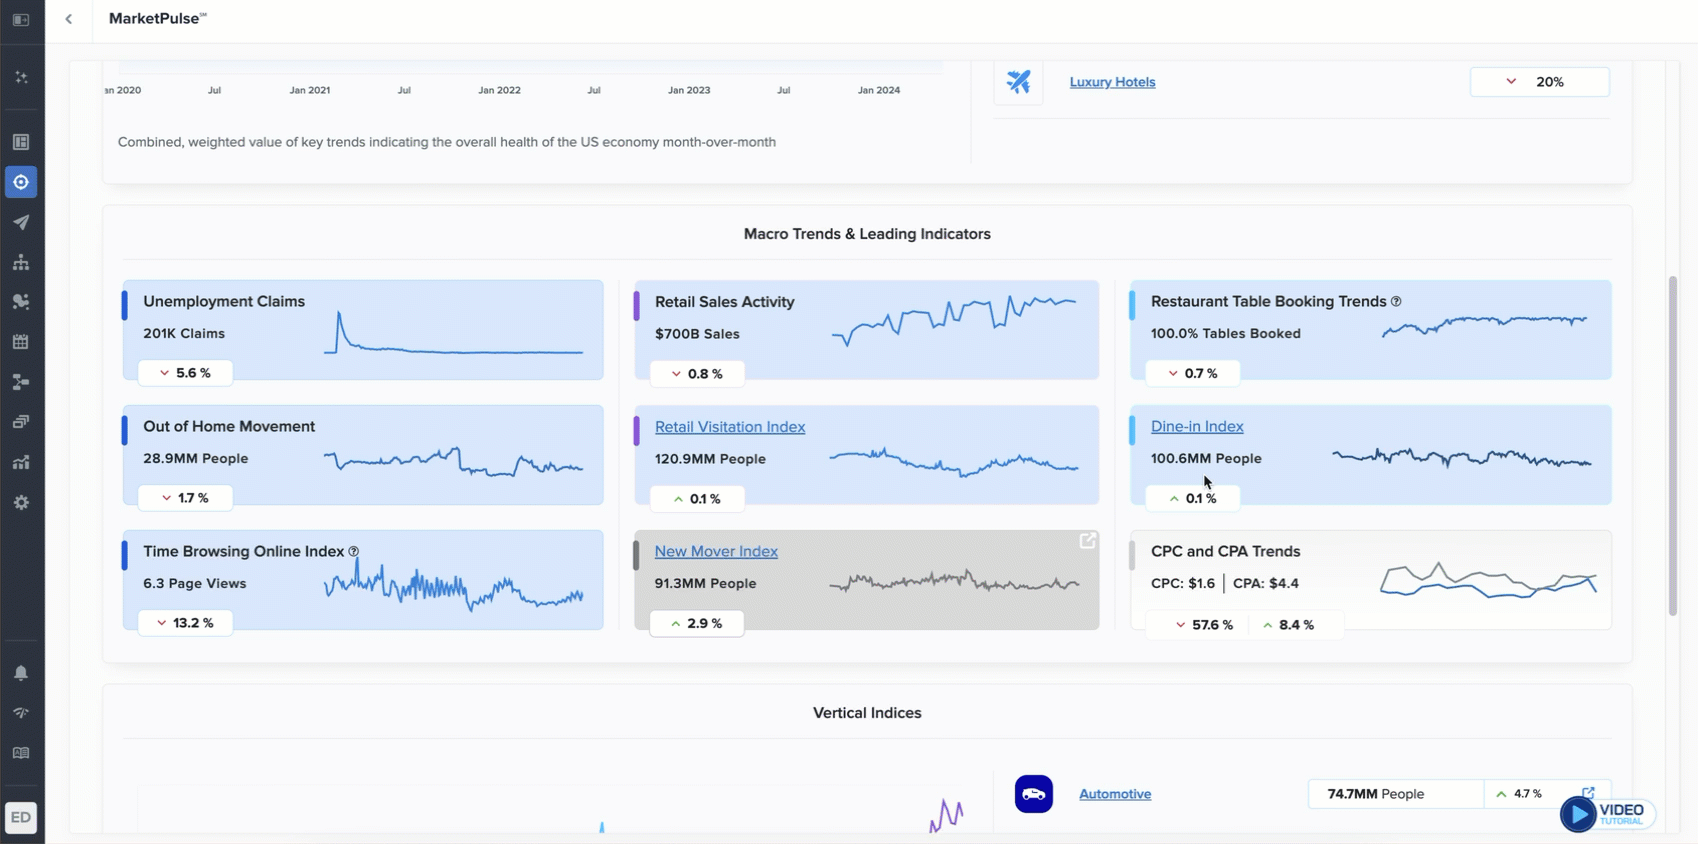
Task: Click the vertical page scrollbar
Action: [1672, 445]
